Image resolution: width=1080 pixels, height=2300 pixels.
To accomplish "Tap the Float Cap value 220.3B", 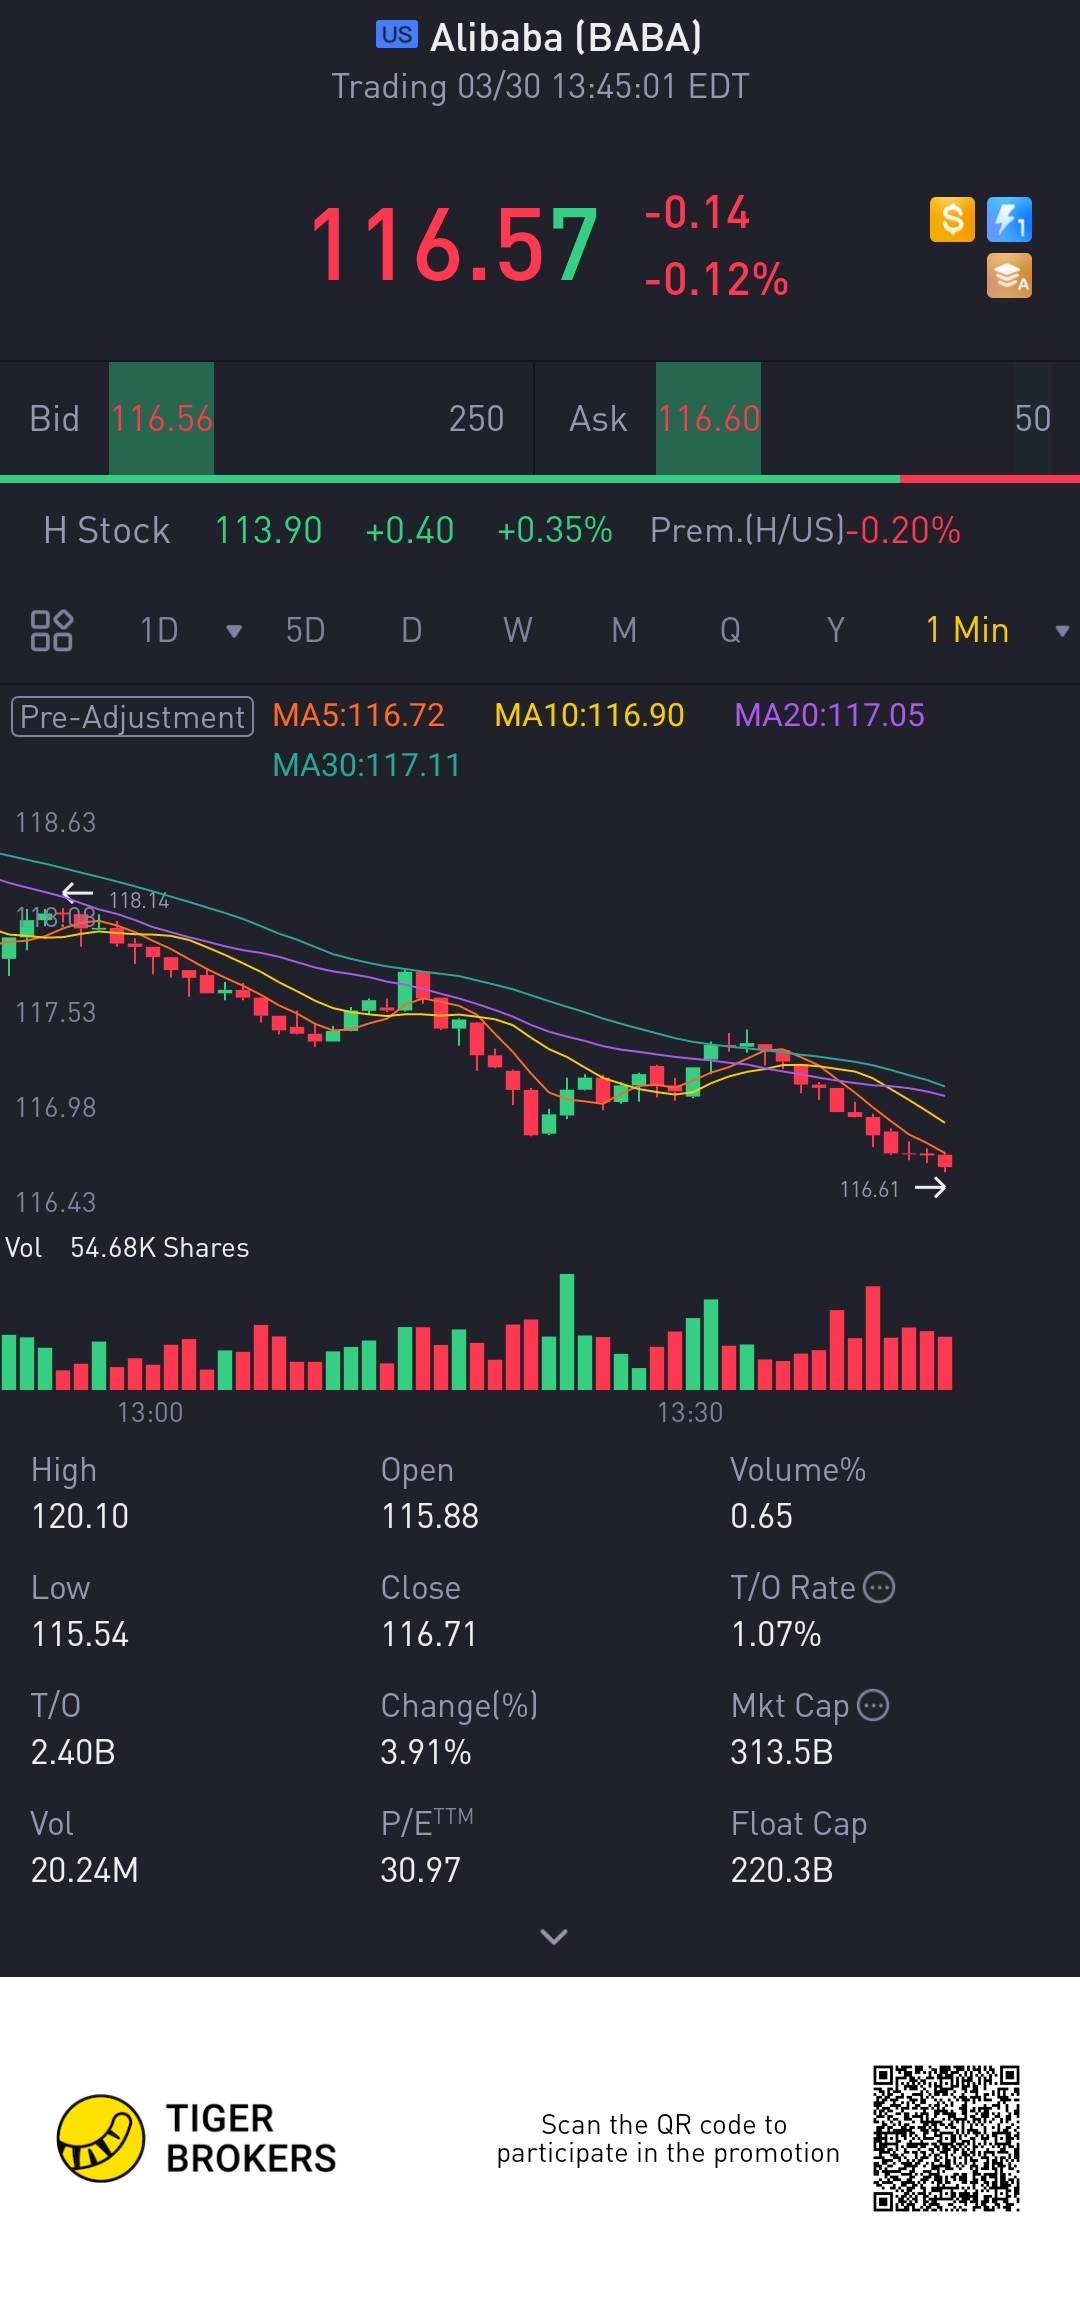I will pos(782,1870).
